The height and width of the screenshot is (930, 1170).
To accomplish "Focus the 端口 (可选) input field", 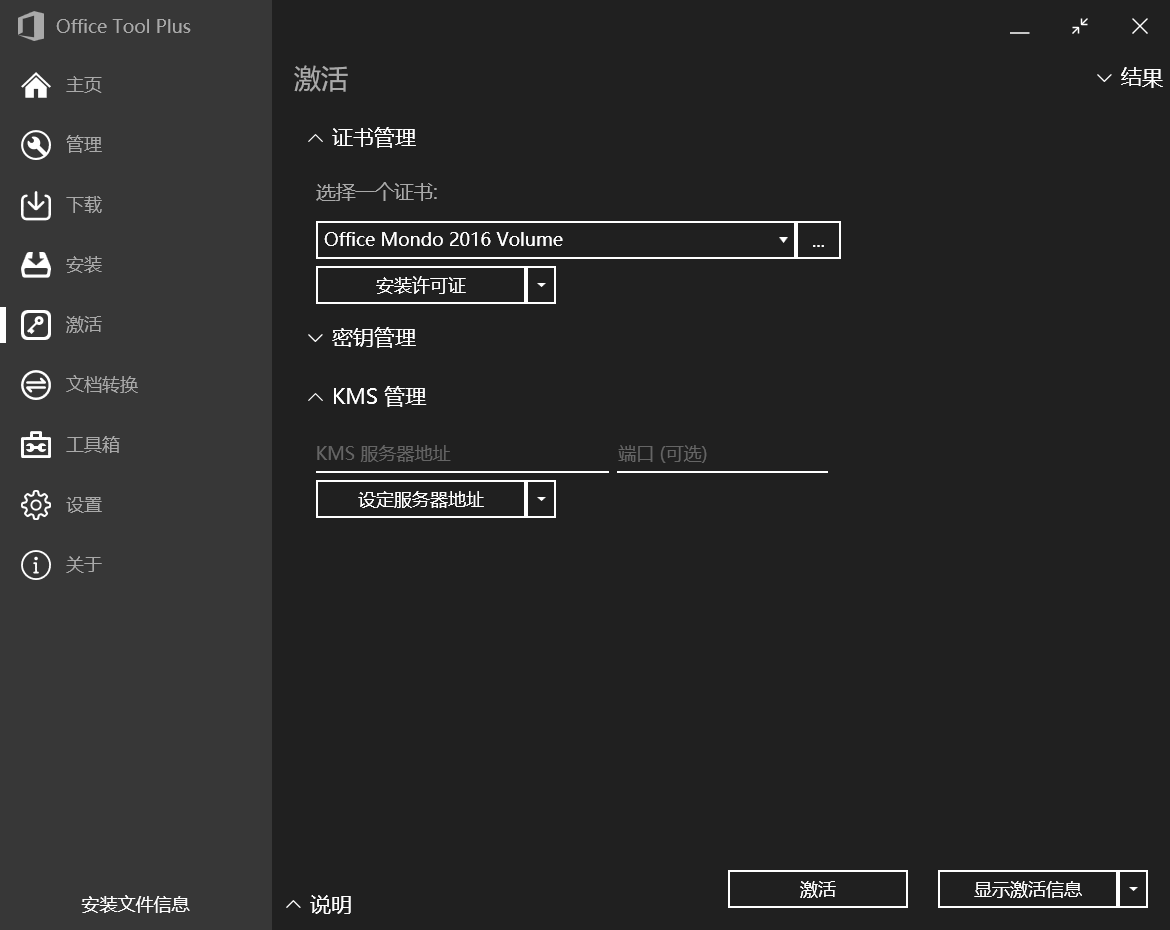I will [722, 454].
